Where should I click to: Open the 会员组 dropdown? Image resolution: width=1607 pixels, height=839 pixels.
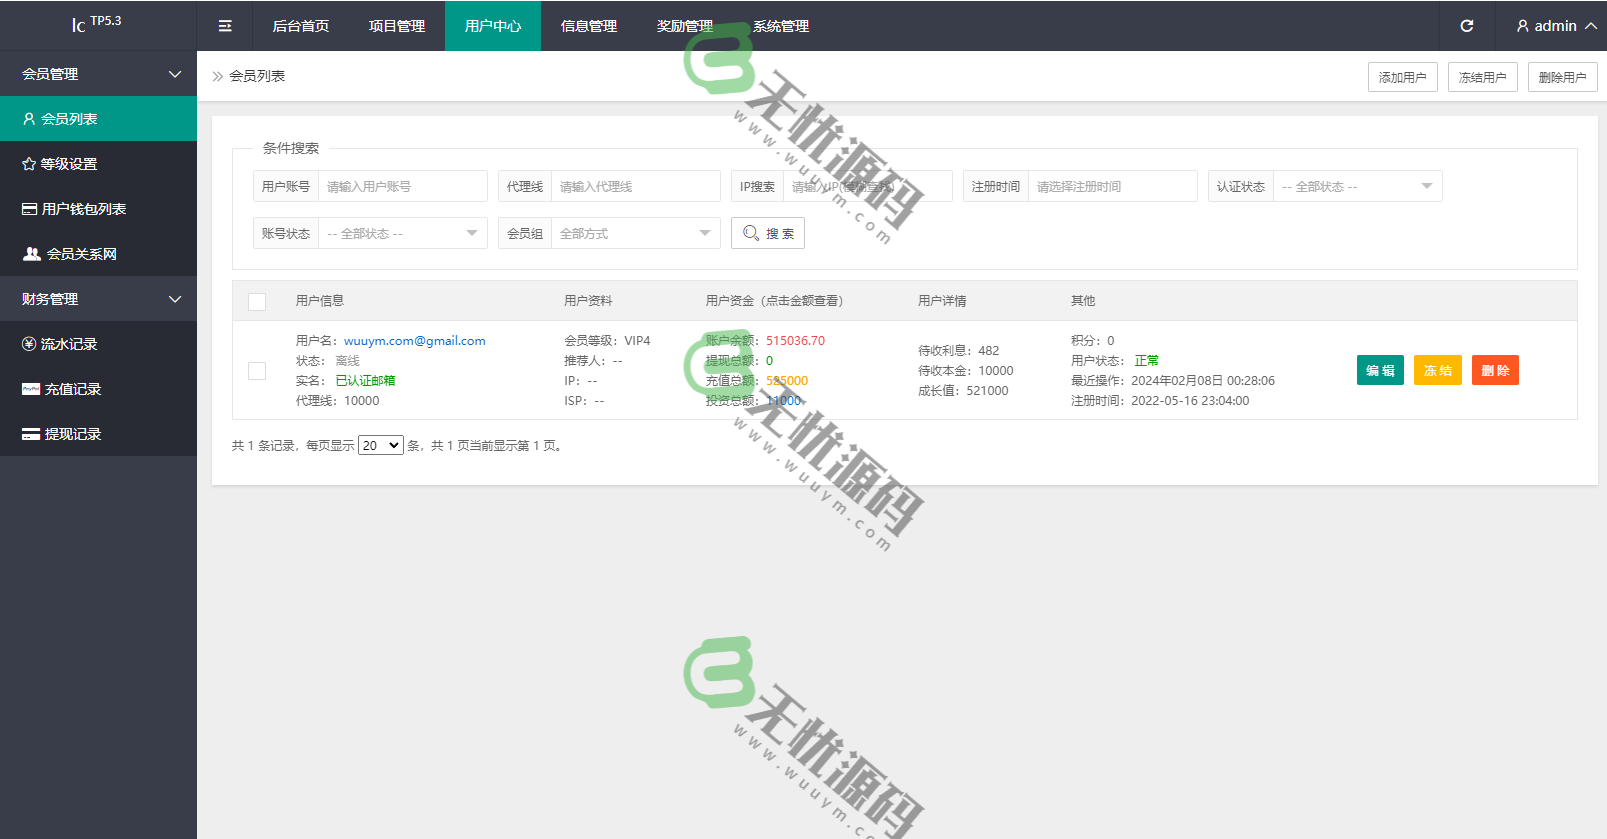635,234
